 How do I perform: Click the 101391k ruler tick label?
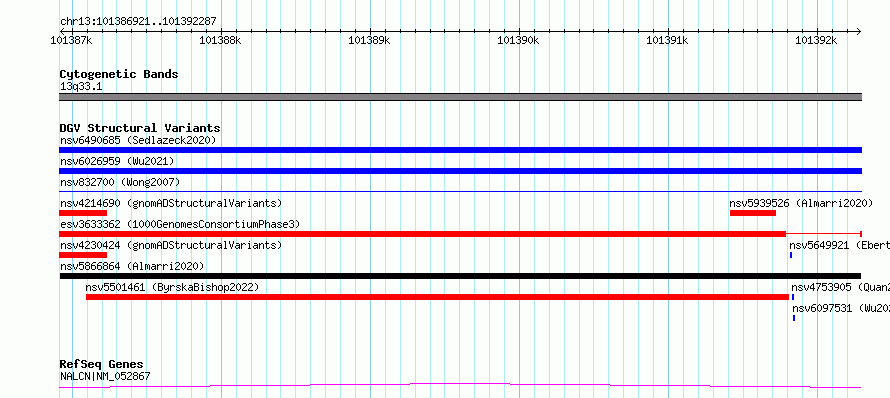pos(668,40)
